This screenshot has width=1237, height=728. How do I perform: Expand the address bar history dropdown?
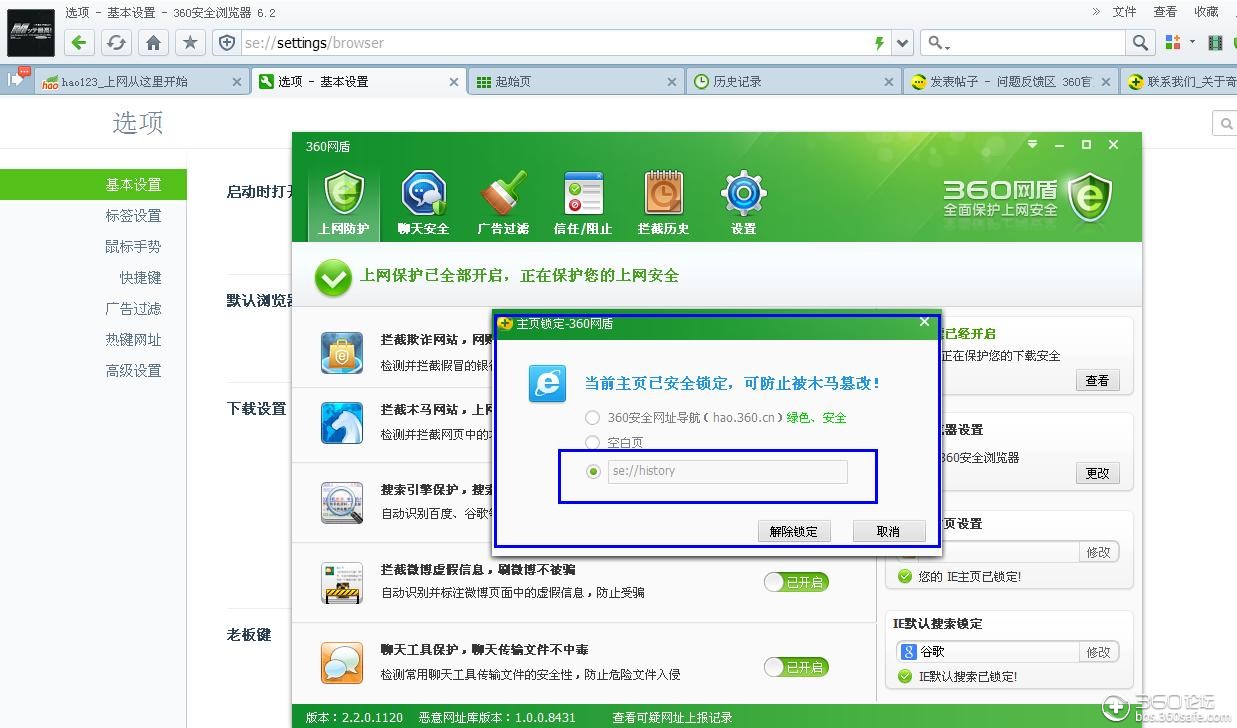(903, 43)
